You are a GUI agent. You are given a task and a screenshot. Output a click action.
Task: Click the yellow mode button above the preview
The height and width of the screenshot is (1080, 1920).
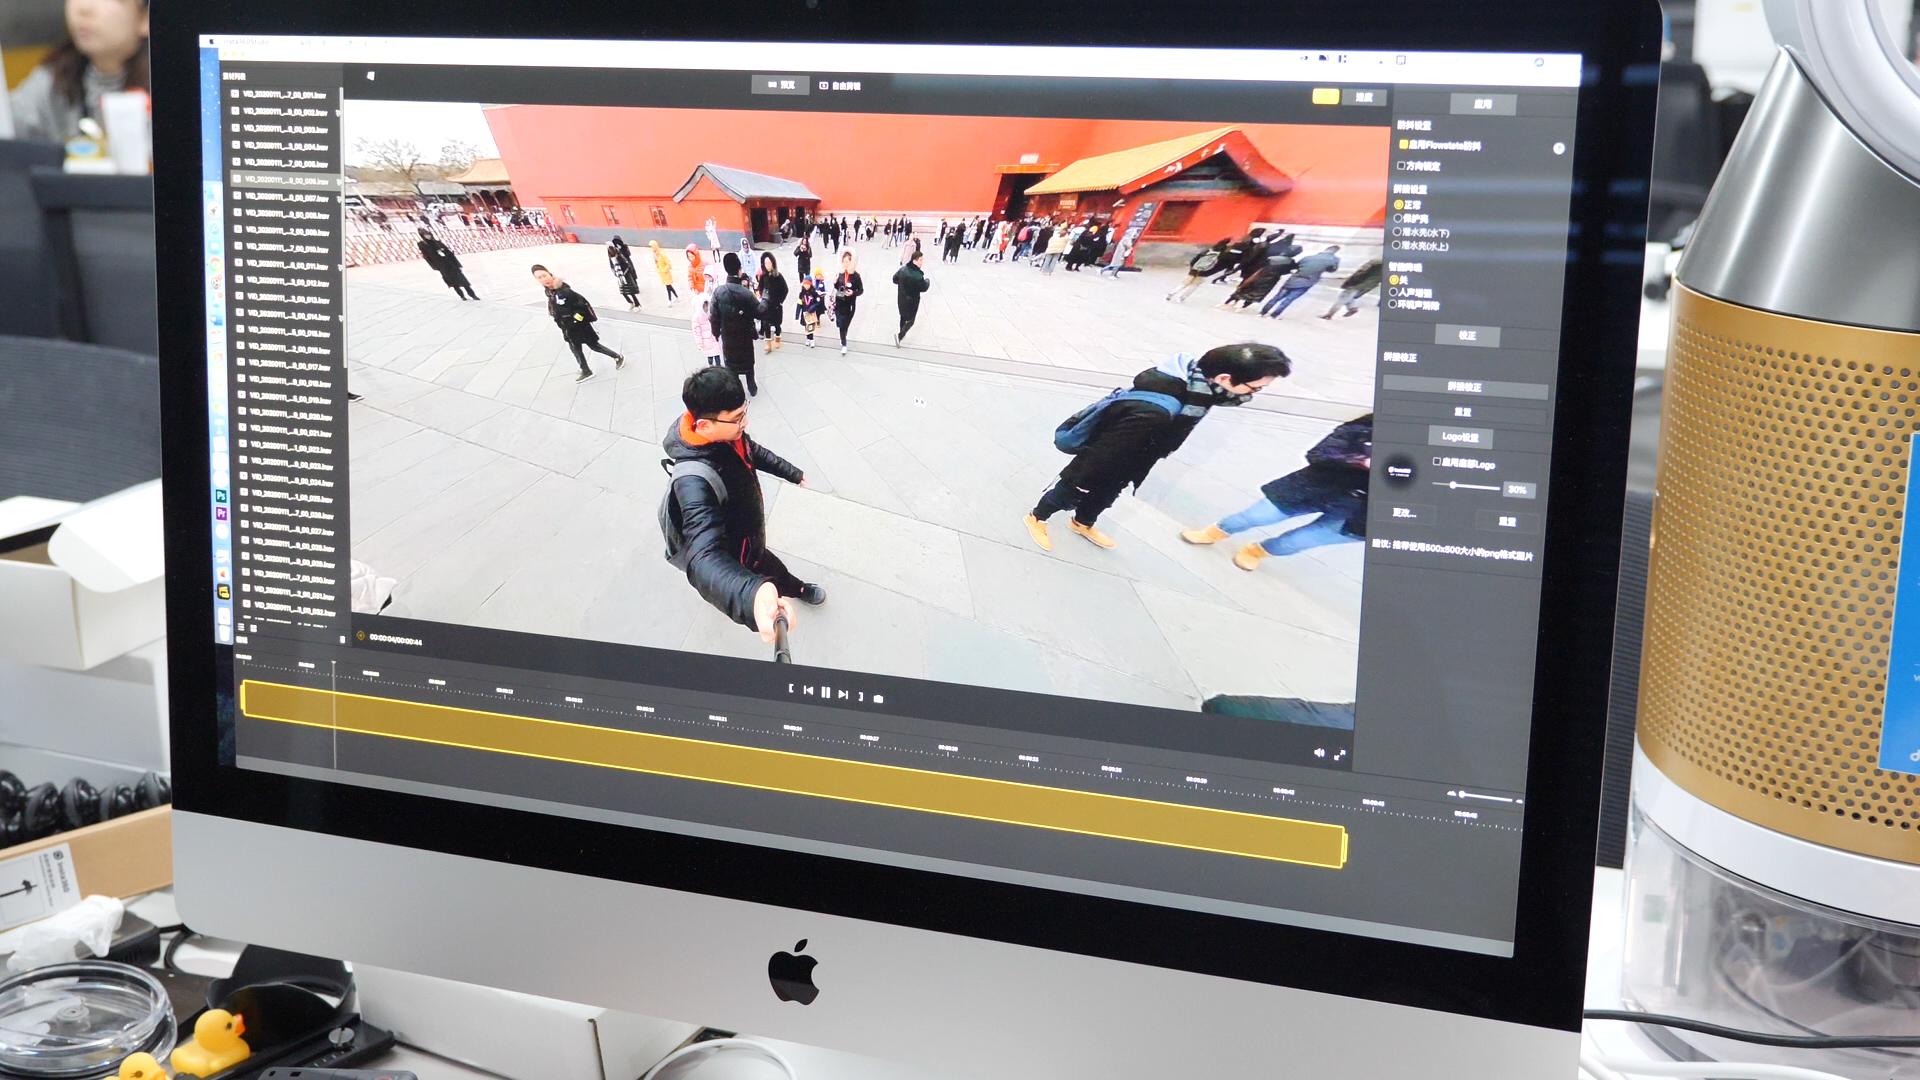(1325, 96)
